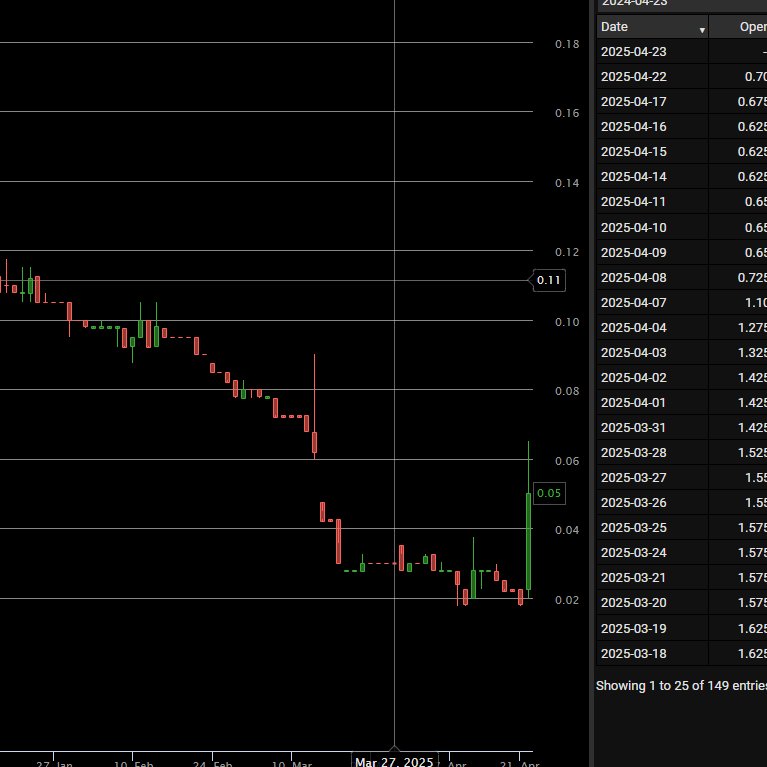Click the 0.08 price axis label
The width and height of the screenshot is (767, 767).
point(567,391)
